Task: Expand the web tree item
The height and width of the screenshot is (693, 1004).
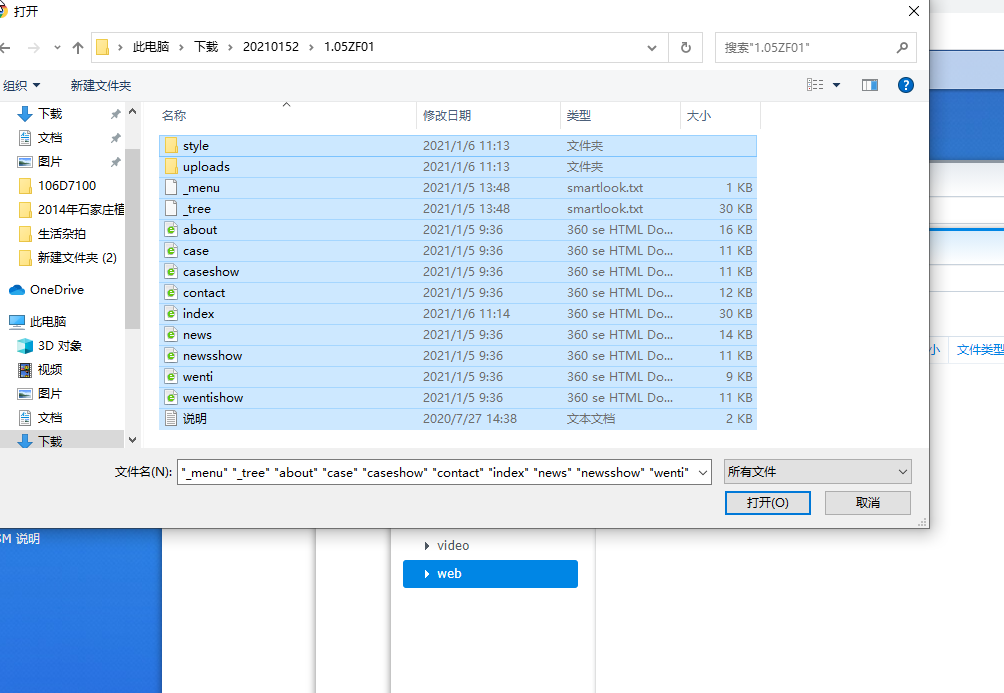Action: [428, 574]
